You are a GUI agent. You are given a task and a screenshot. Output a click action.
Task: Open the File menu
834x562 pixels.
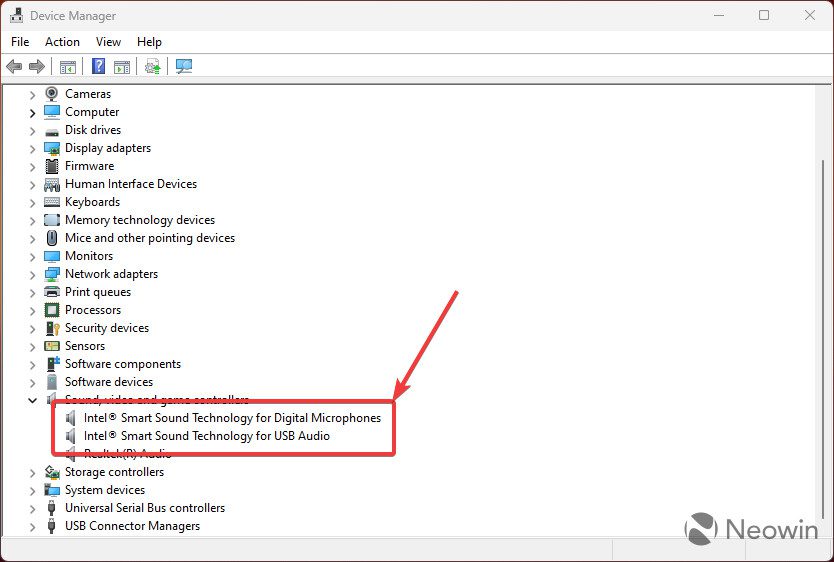20,42
